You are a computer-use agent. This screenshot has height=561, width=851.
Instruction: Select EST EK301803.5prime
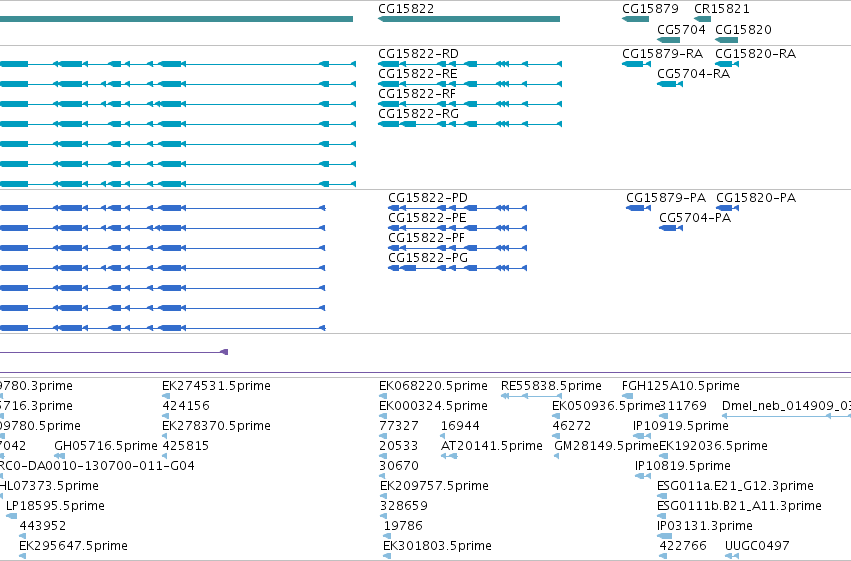tap(437, 546)
